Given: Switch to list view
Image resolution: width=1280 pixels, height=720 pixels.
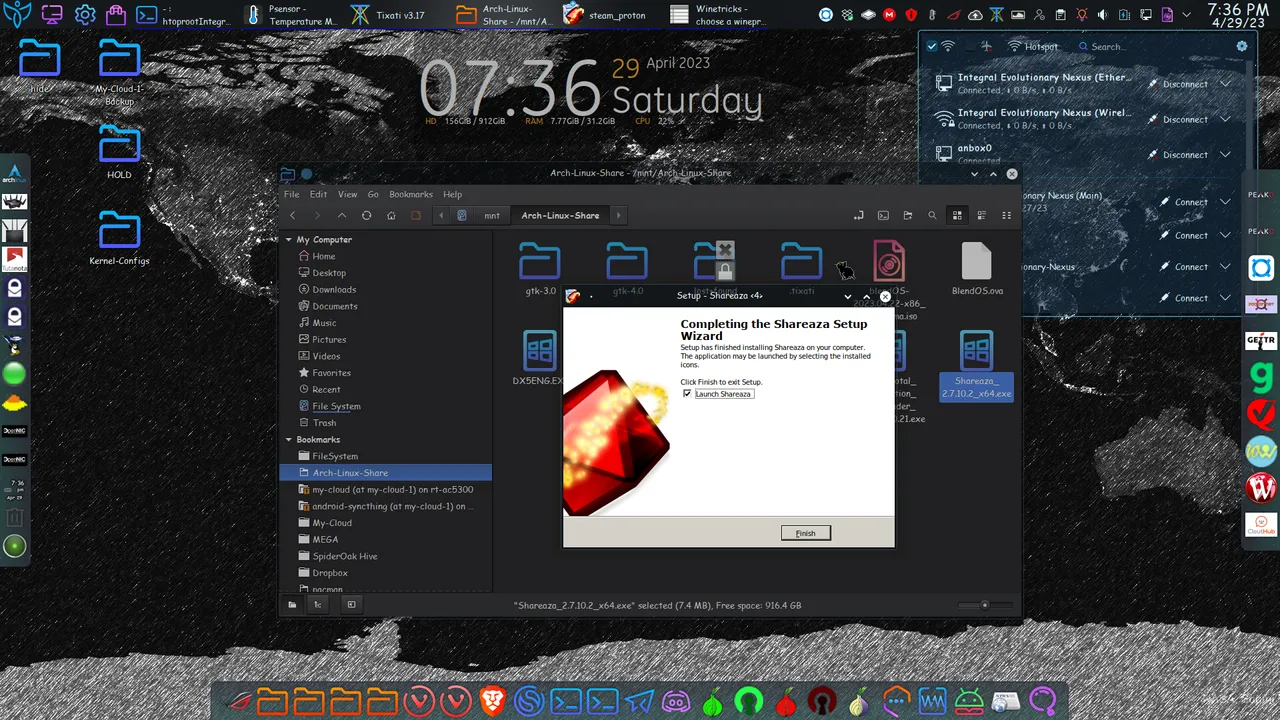Looking at the screenshot, I should pyautogui.click(x=981, y=215).
